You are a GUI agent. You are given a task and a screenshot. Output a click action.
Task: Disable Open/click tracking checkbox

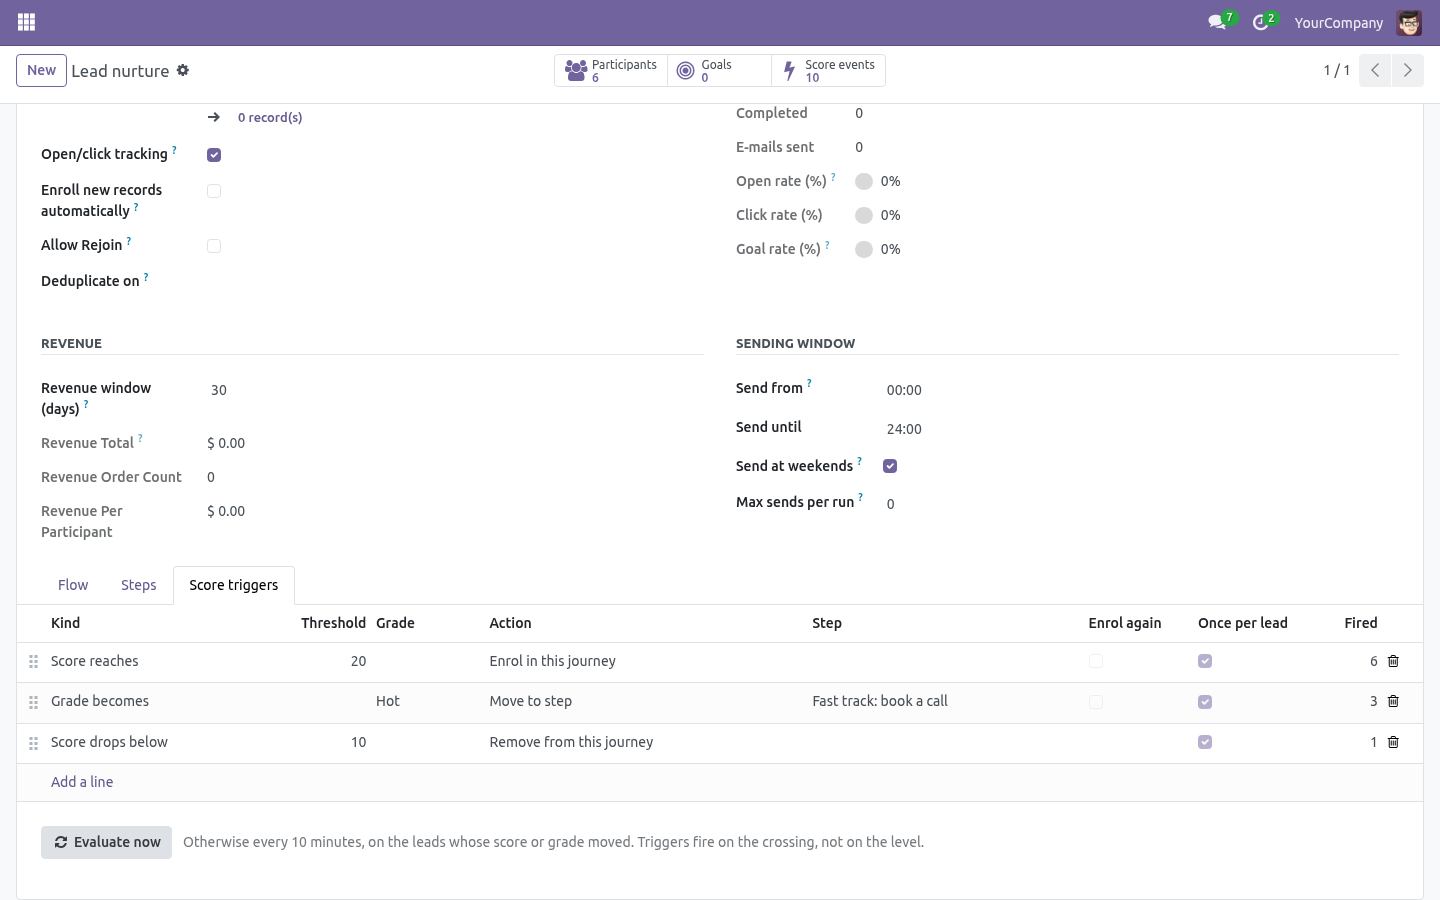pyautogui.click(x=214, y=155)
